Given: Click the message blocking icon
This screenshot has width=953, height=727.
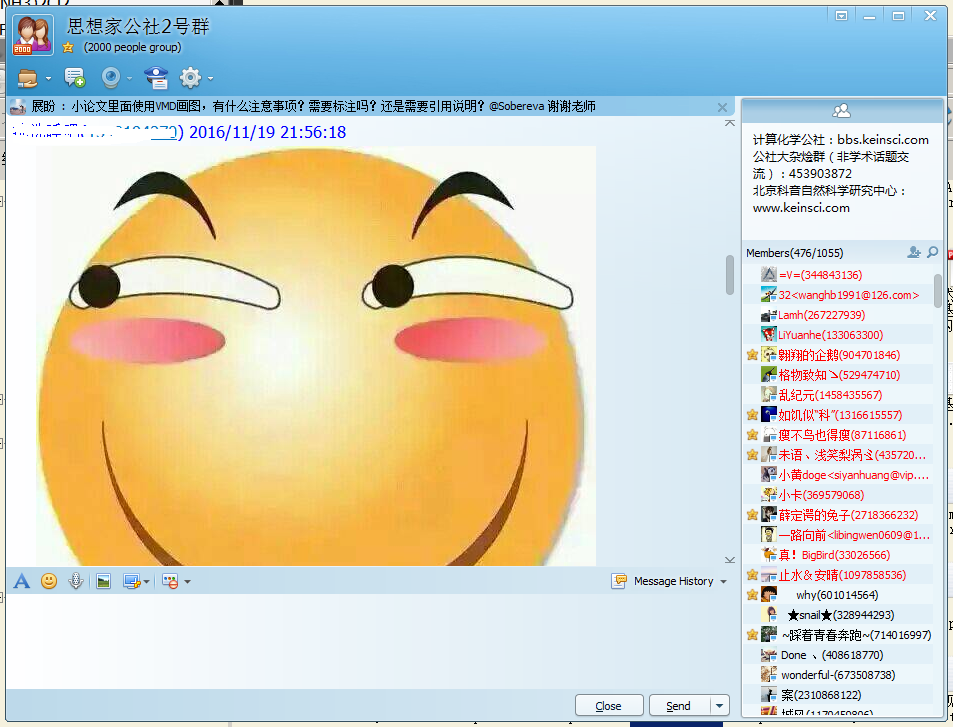Looking at the screenshot, I should pos(170,582).
